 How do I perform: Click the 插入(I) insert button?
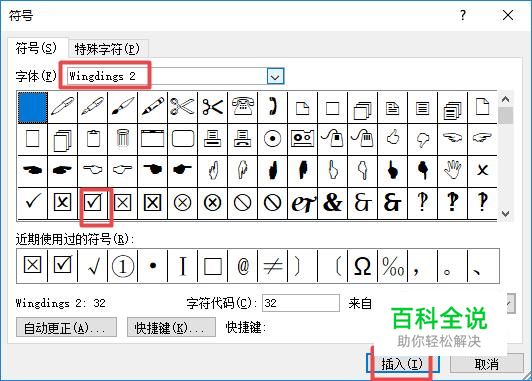pyautogui.click(x=402, y=364)
